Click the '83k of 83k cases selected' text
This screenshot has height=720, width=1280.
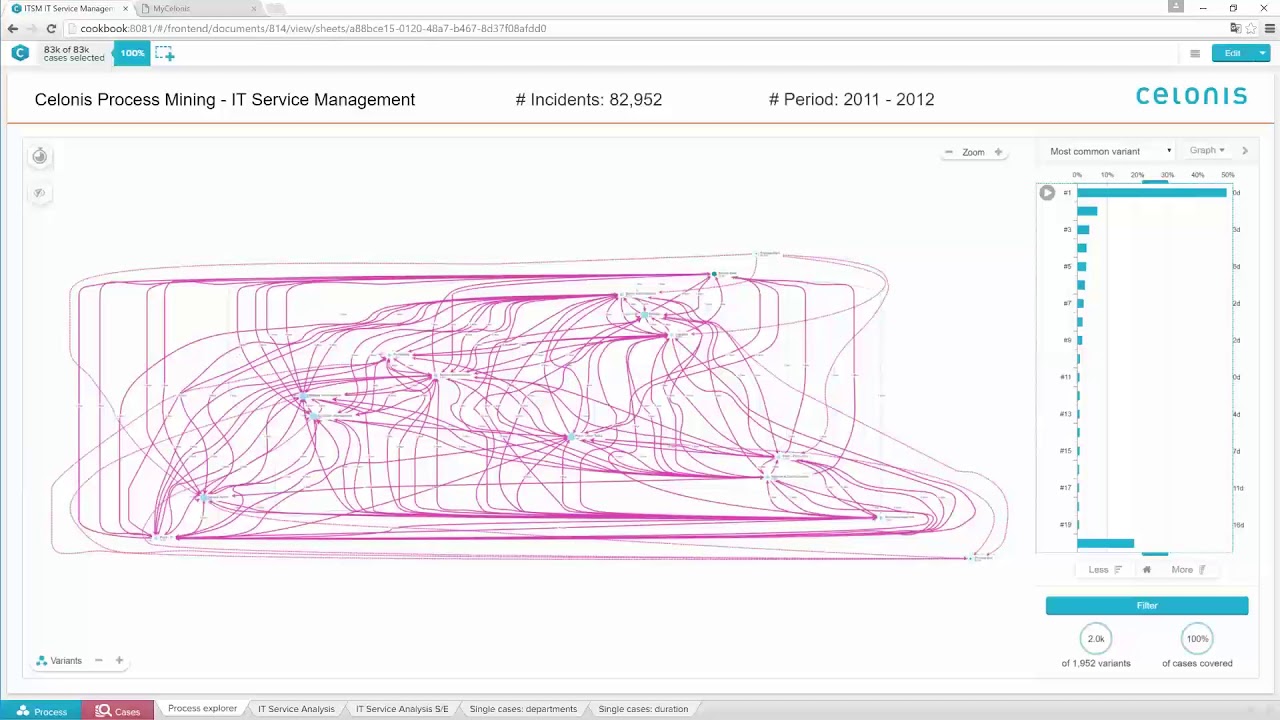[x=74, y=54]
